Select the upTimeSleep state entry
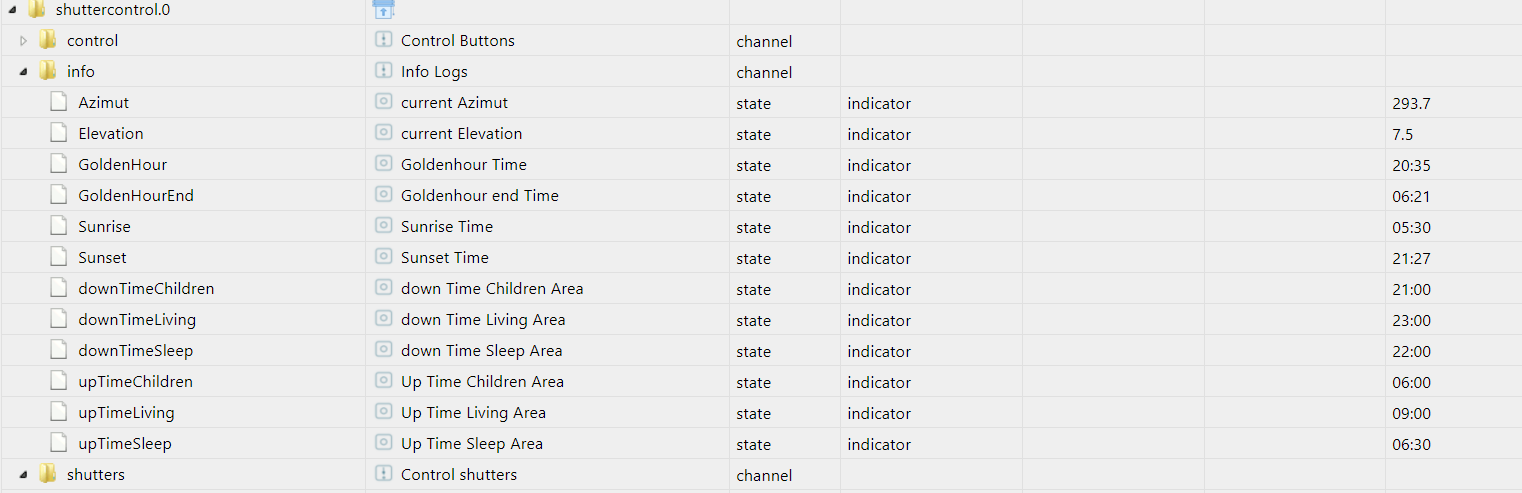Image resolution: width=1522 pixels, height=493 pixels. [125, 443]
